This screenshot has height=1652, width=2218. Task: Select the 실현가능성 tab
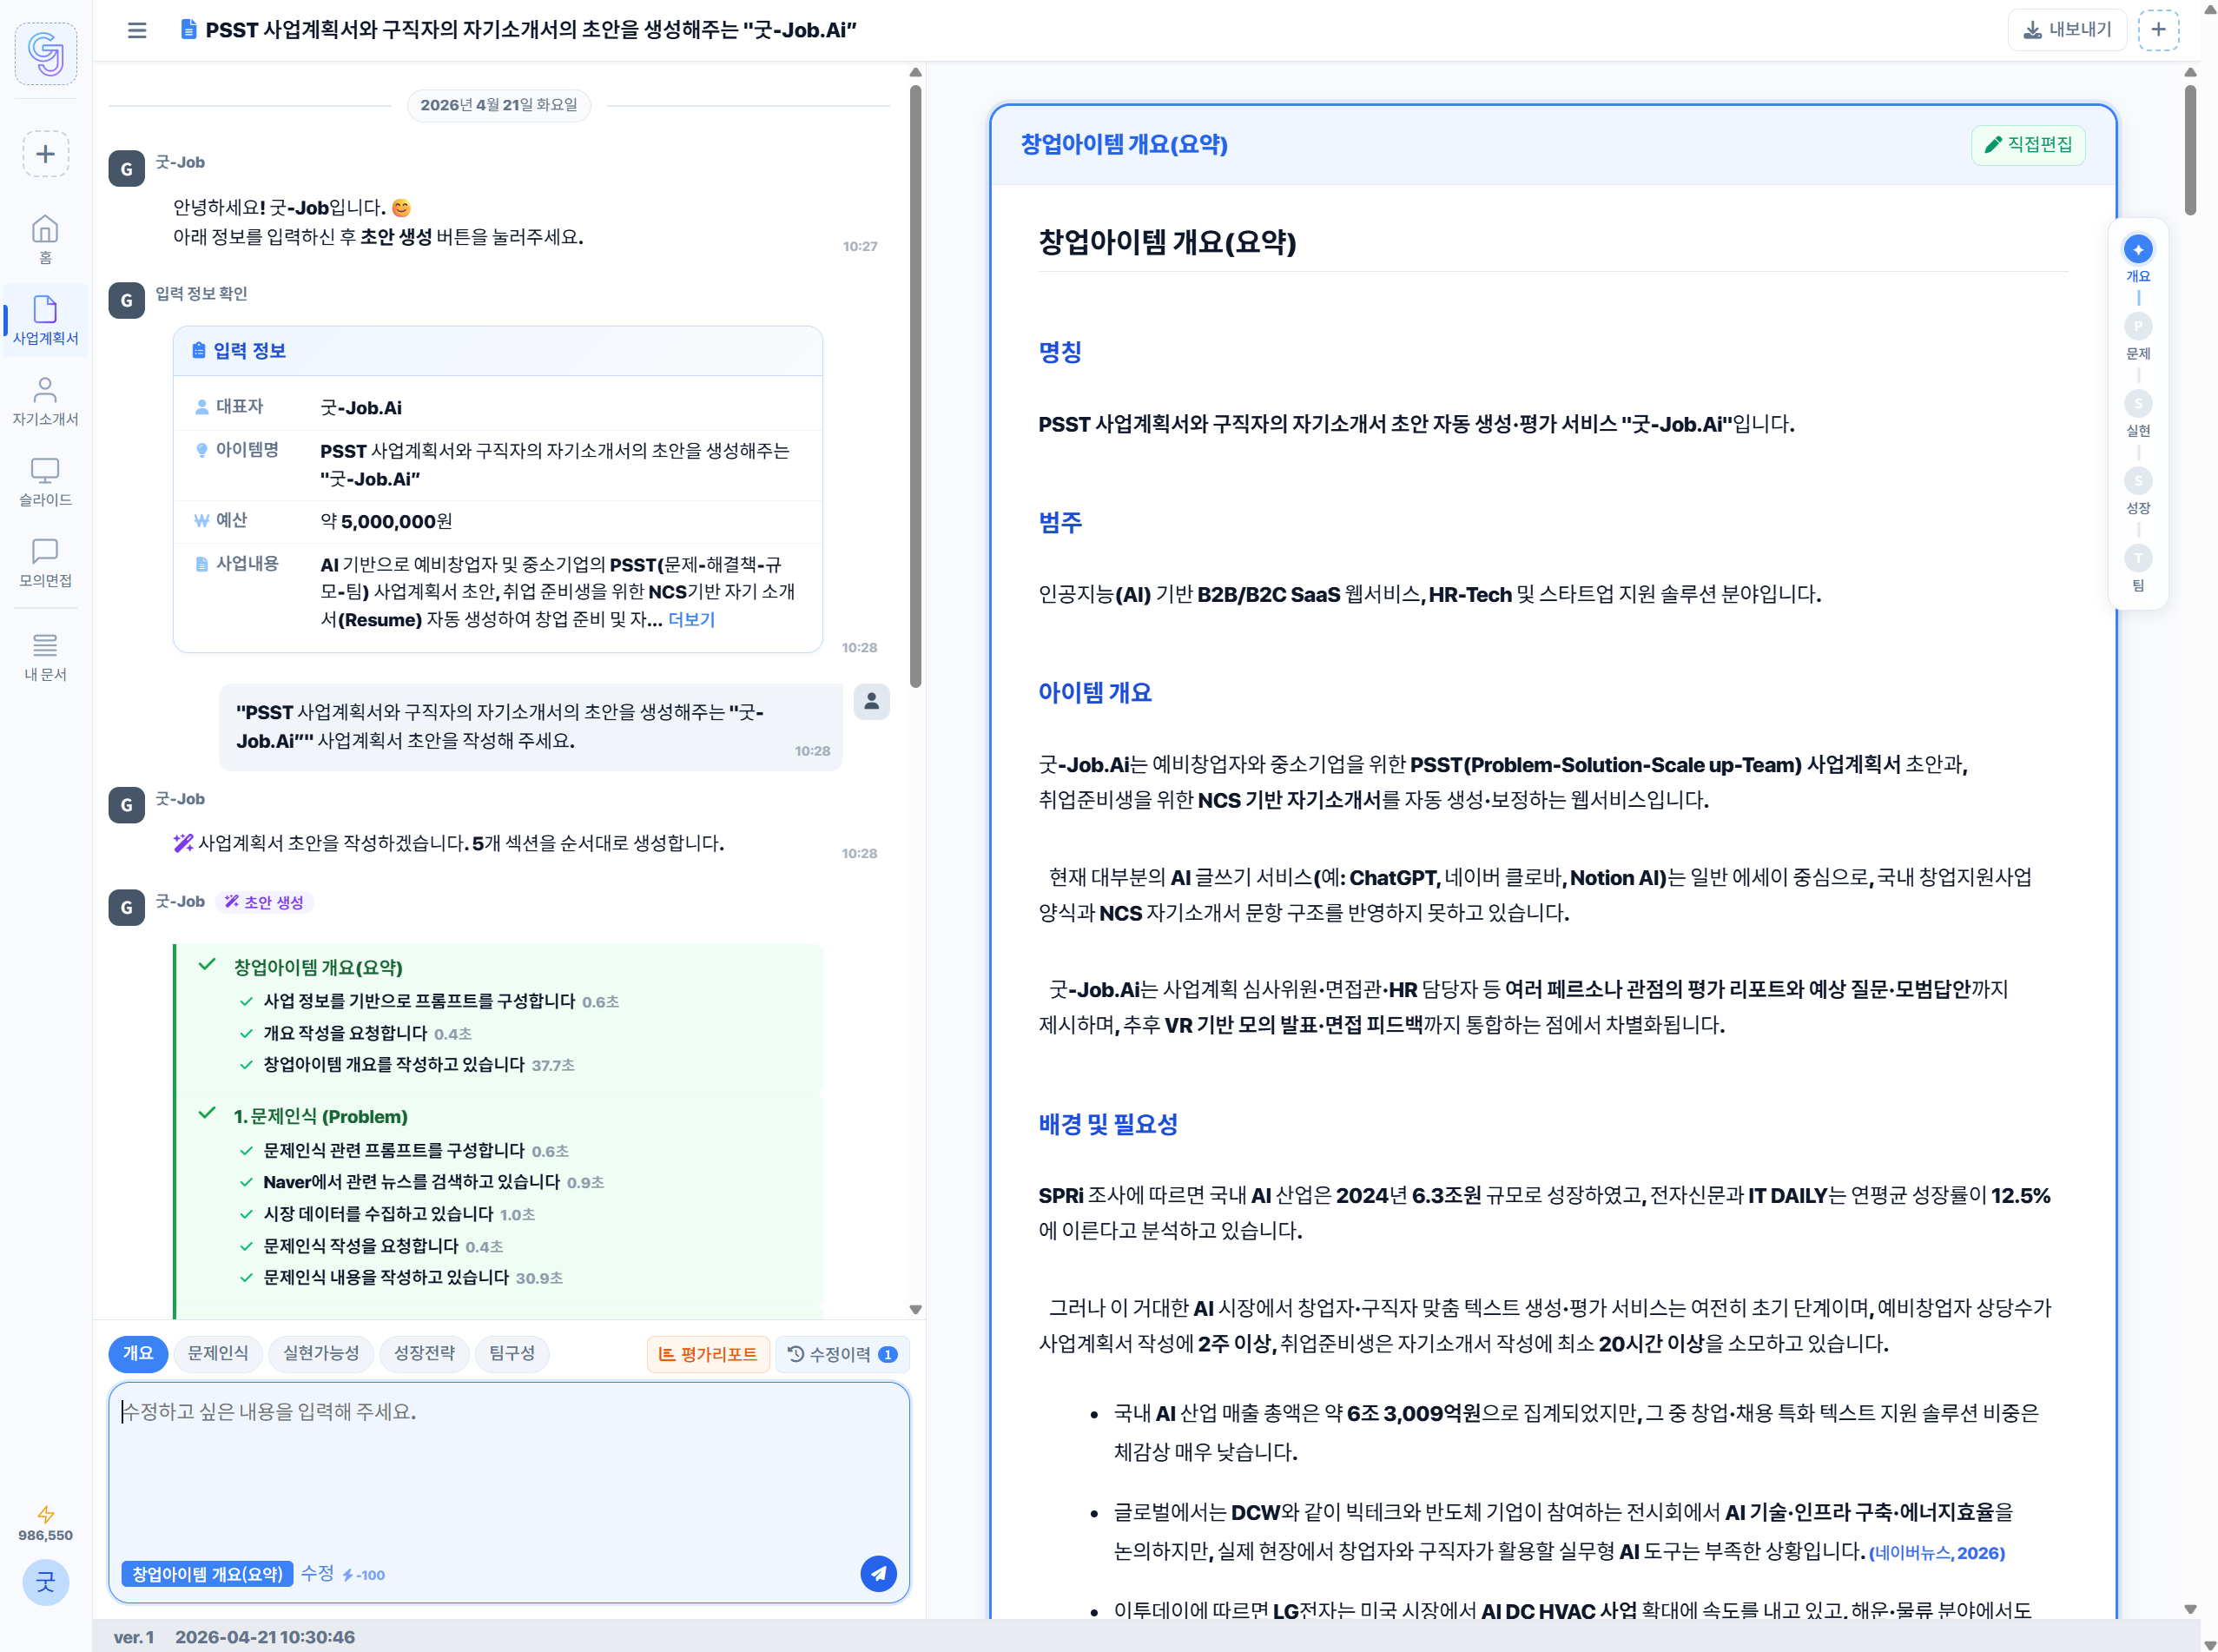click(321, 1353)
